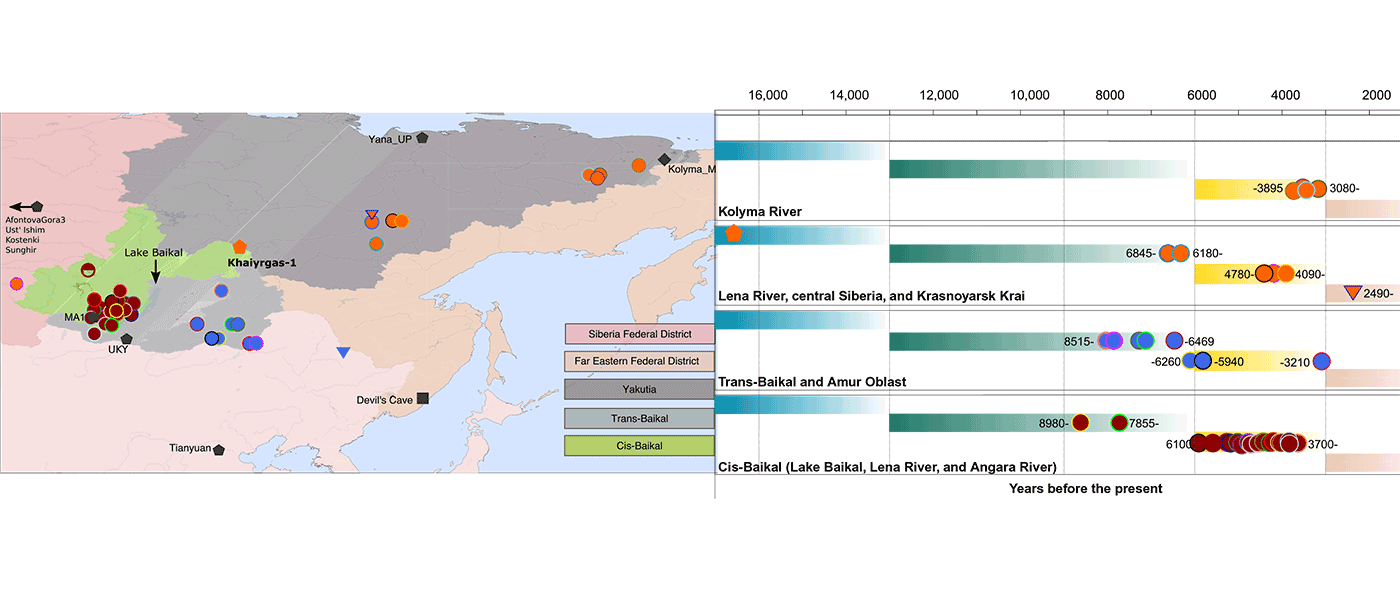Select the Devil's Cave square marker
Image resolution: width=1400 pixels, height=600 pixels.
(x=422, y=397)
